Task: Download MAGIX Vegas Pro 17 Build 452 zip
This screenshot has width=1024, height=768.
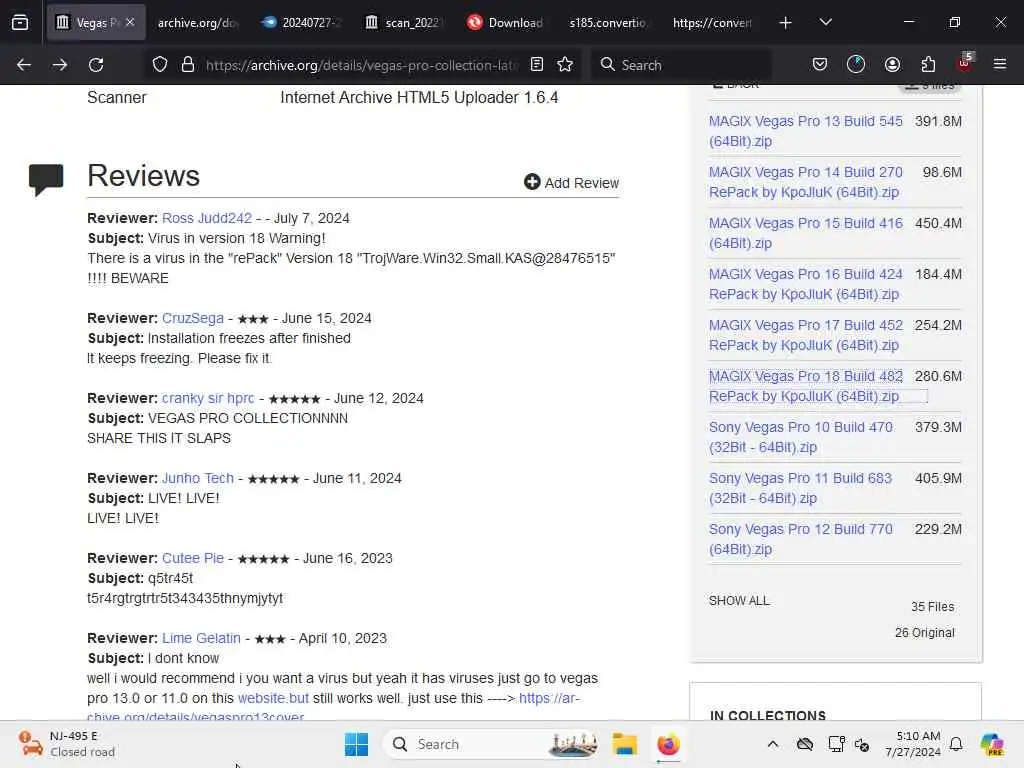Action: (x=805, y=335)
